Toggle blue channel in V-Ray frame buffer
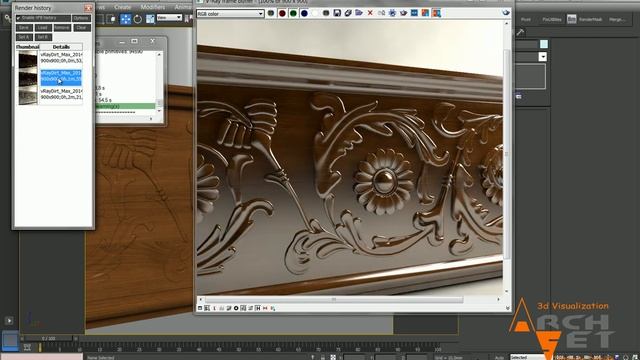Image resolution: width=640 pixels, height=360 pixels. coord(304,13)
